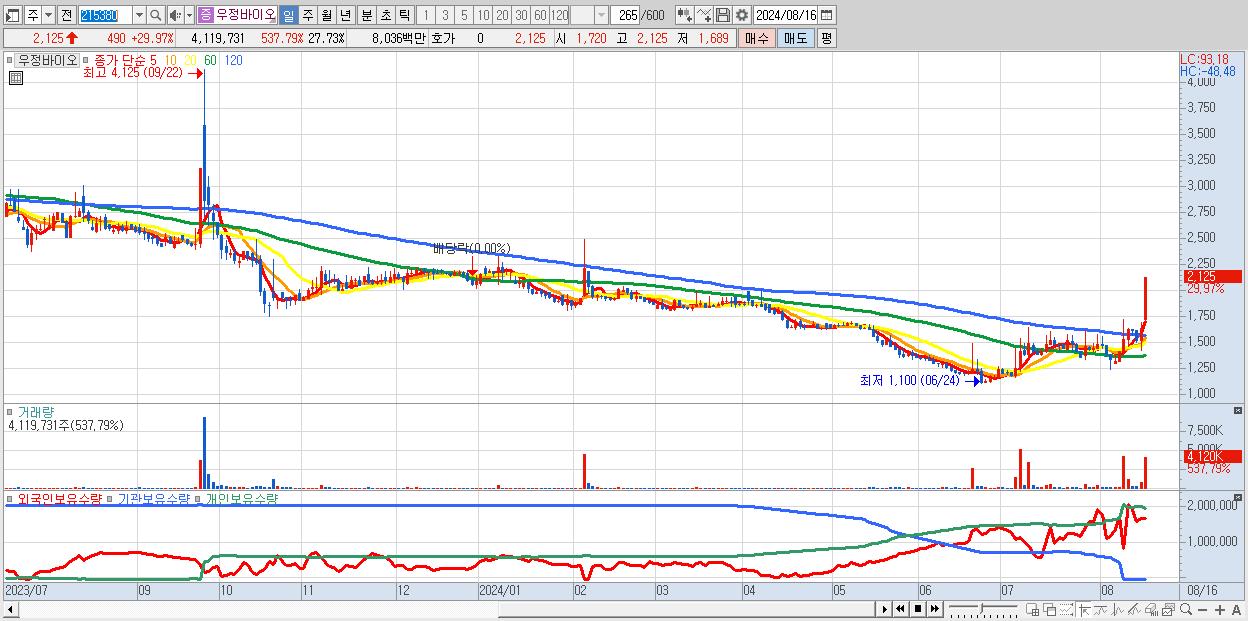Click the 증 market badge icon

pos(205,15)
